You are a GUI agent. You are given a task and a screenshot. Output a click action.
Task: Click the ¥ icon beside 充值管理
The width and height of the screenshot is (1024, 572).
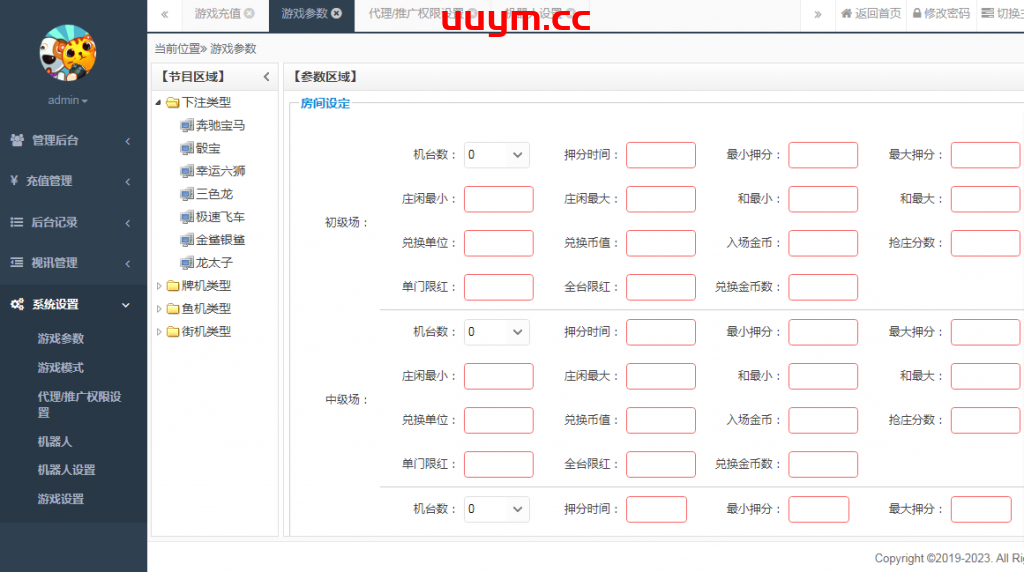(x=14, y=181)
